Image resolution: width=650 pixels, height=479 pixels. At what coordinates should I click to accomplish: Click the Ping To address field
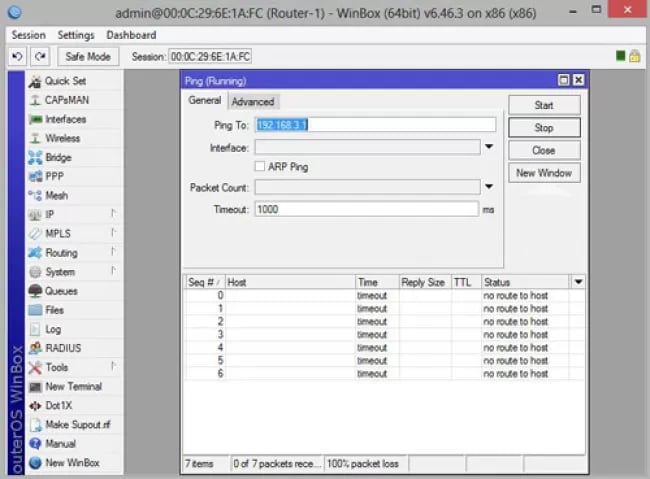click(x=374, y=125)
